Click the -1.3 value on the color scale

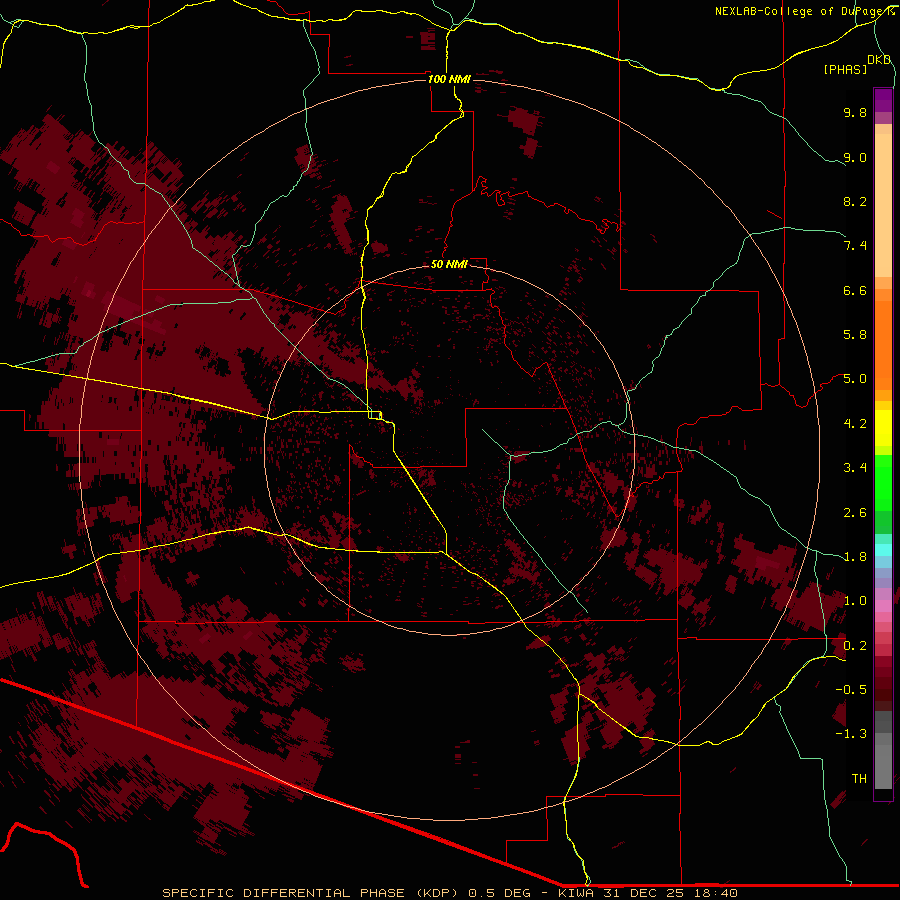[851, 734]
